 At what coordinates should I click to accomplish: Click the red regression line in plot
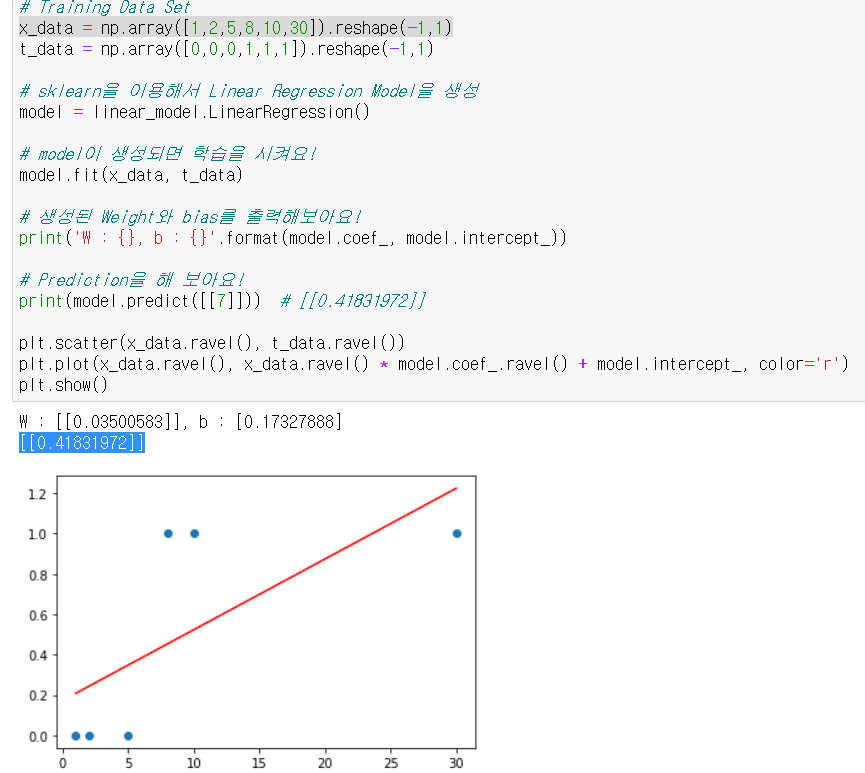tap(266, 591)
